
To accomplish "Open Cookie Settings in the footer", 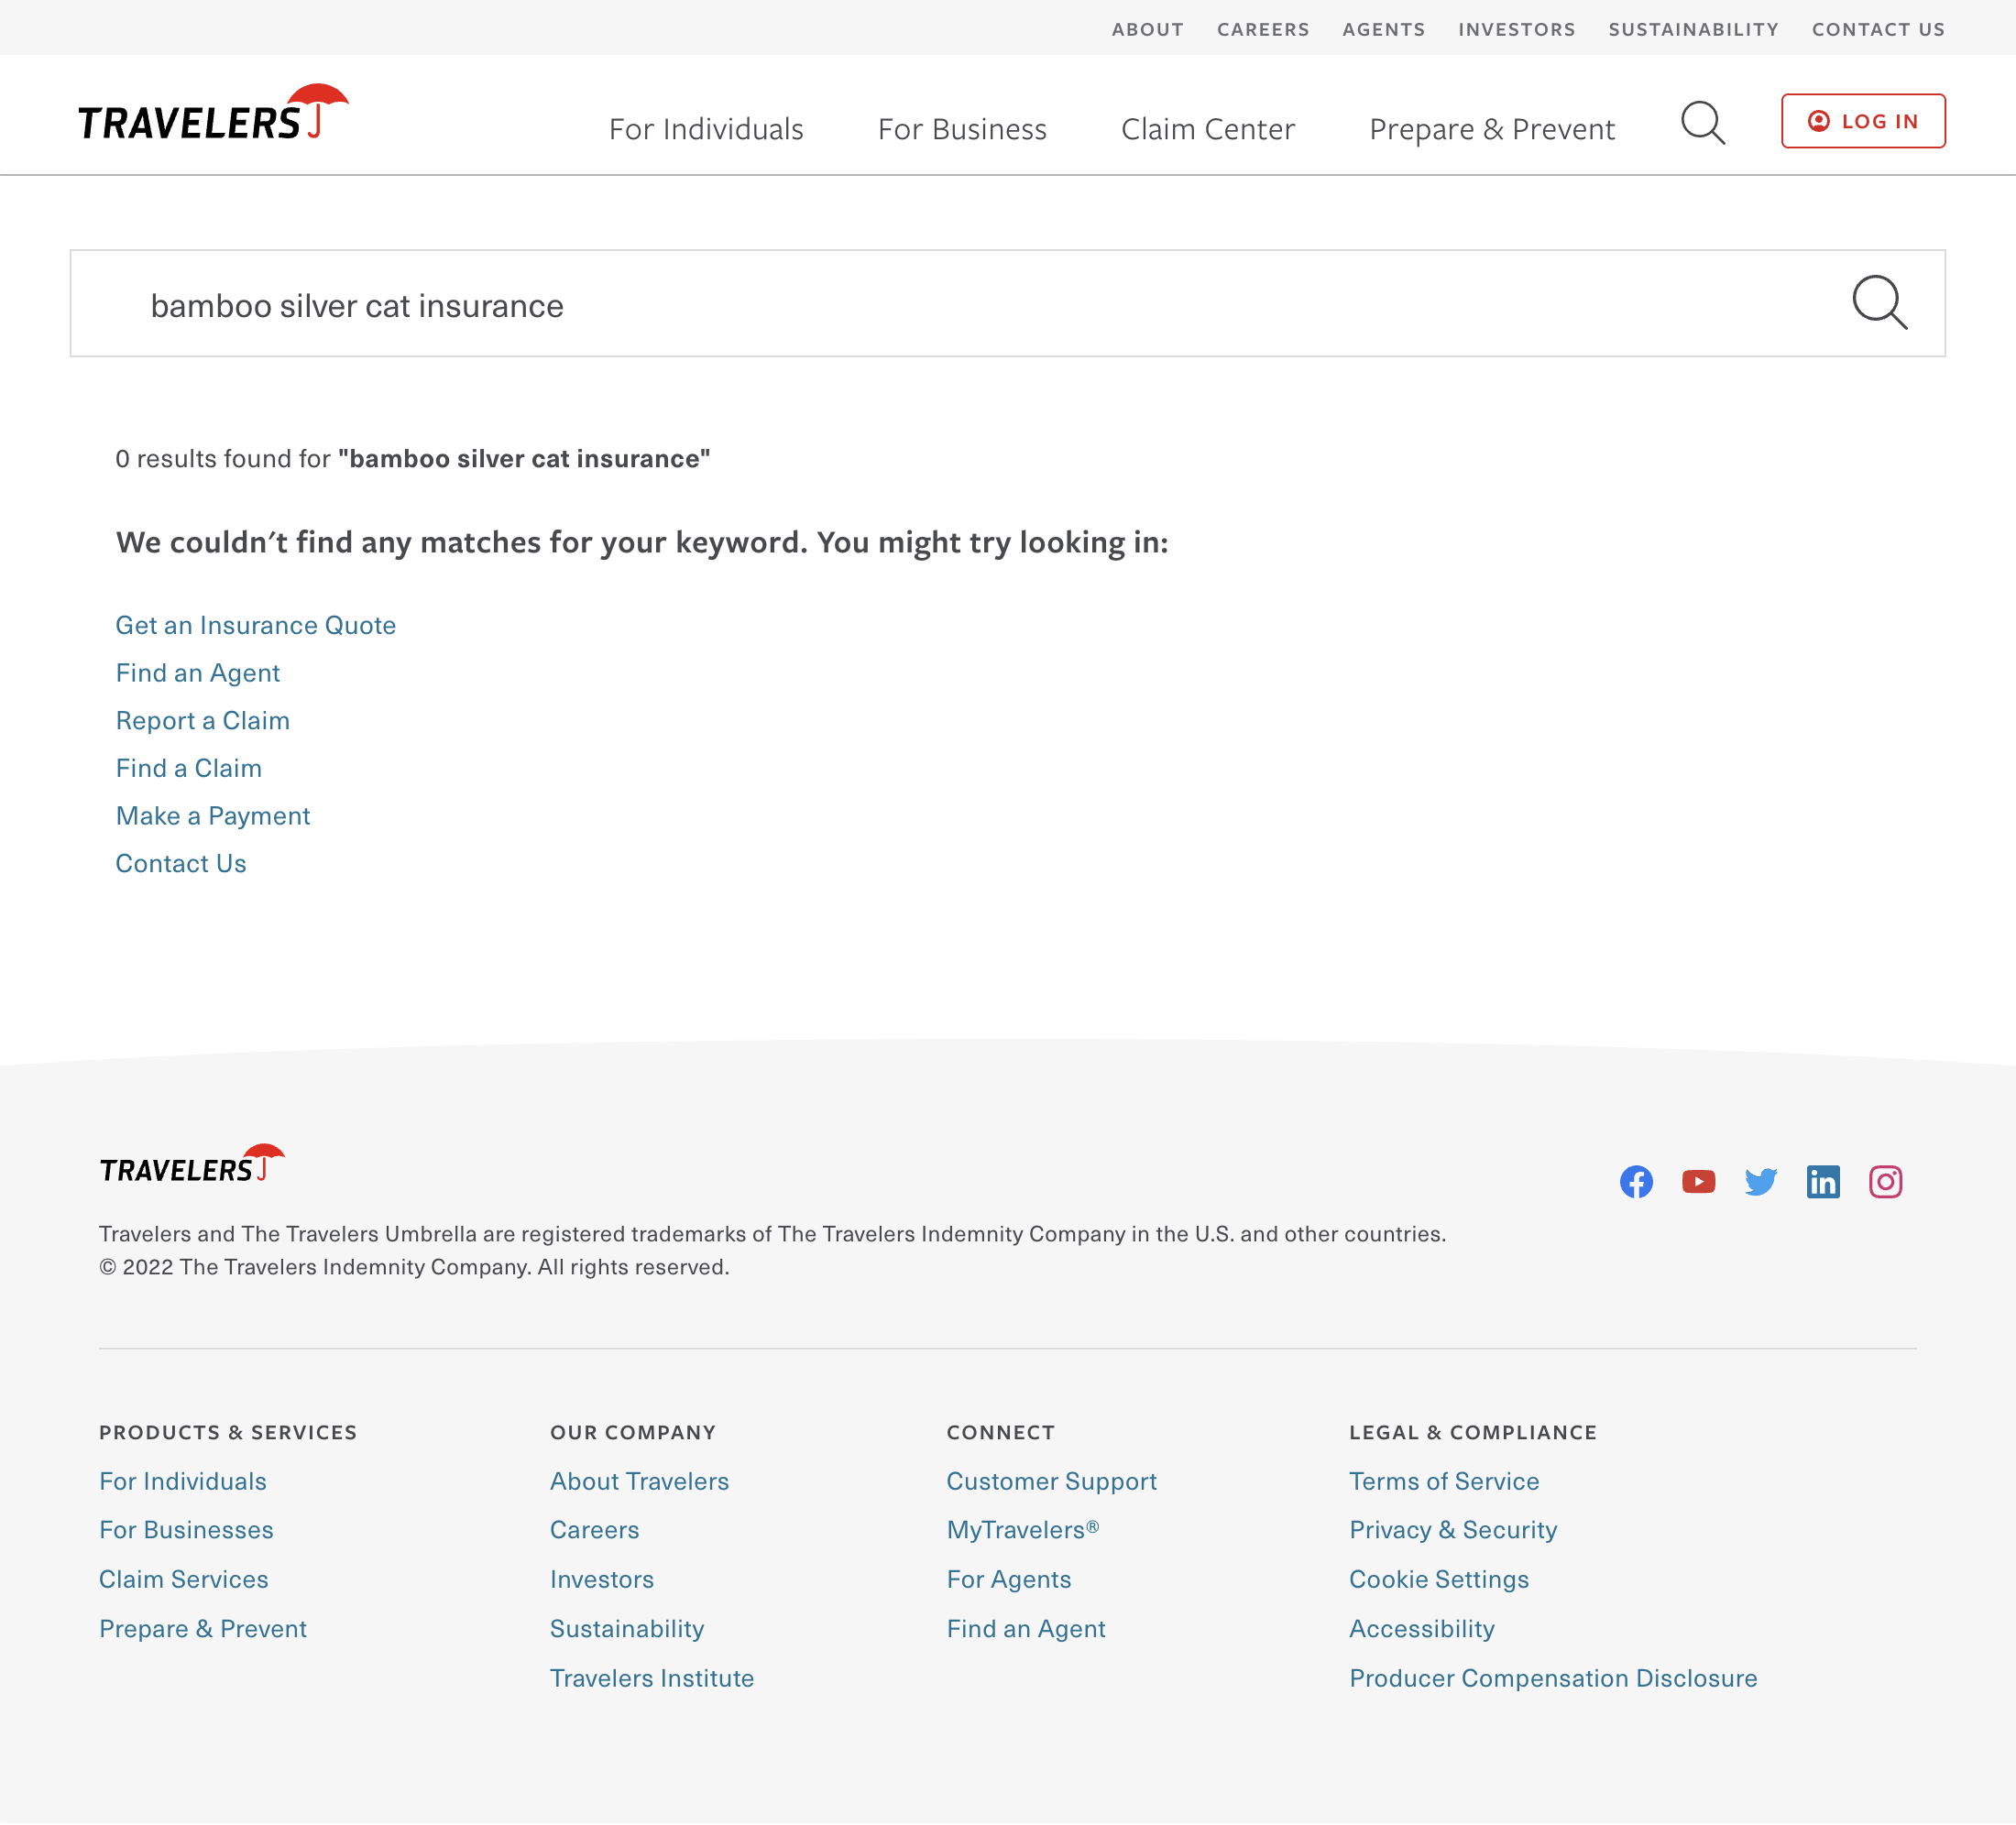I will tap(1439, 1579).
